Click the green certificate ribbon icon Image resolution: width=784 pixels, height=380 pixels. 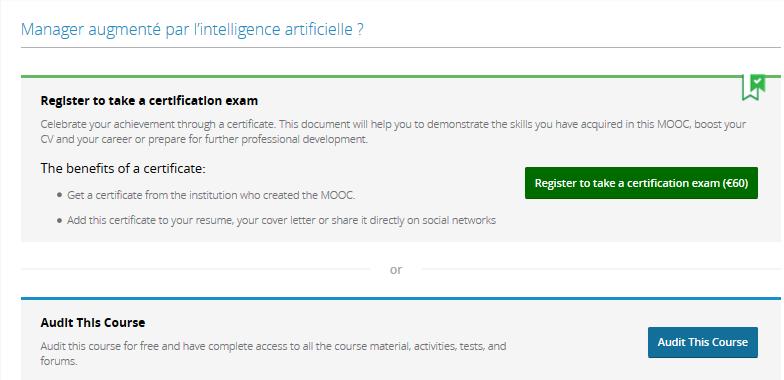point(754,87)
